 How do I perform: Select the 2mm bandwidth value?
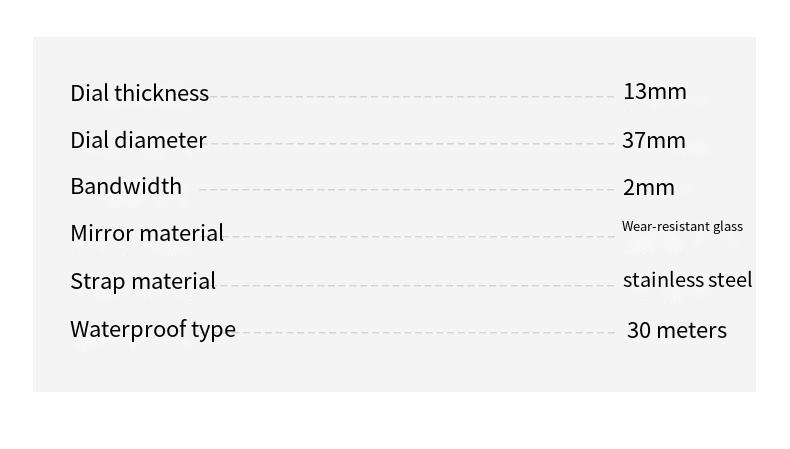(649, 187)
